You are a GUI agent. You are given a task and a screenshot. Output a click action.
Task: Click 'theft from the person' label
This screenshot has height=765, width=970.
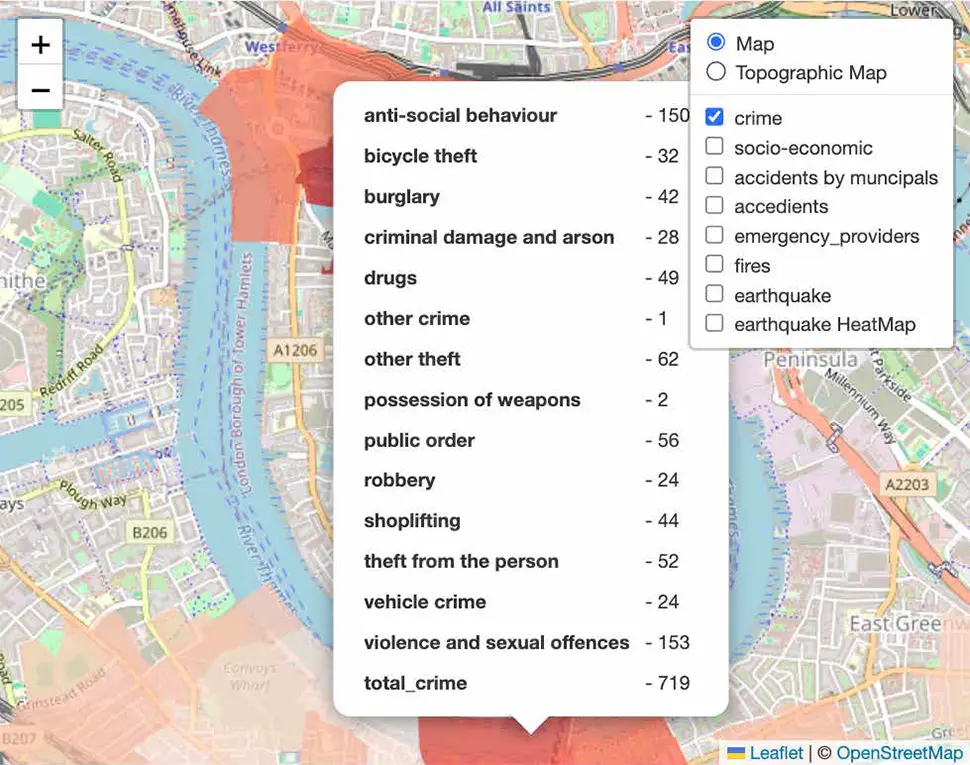461,562
